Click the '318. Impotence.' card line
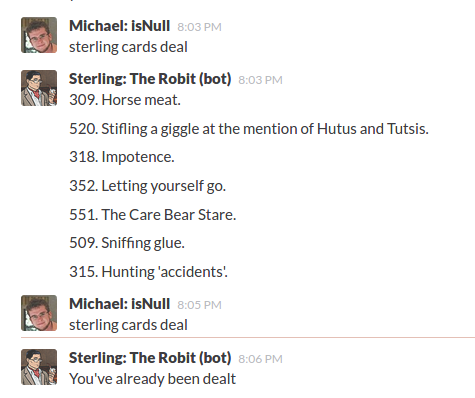The width and height of the screenshot is (475, 398). coord(122,157)
